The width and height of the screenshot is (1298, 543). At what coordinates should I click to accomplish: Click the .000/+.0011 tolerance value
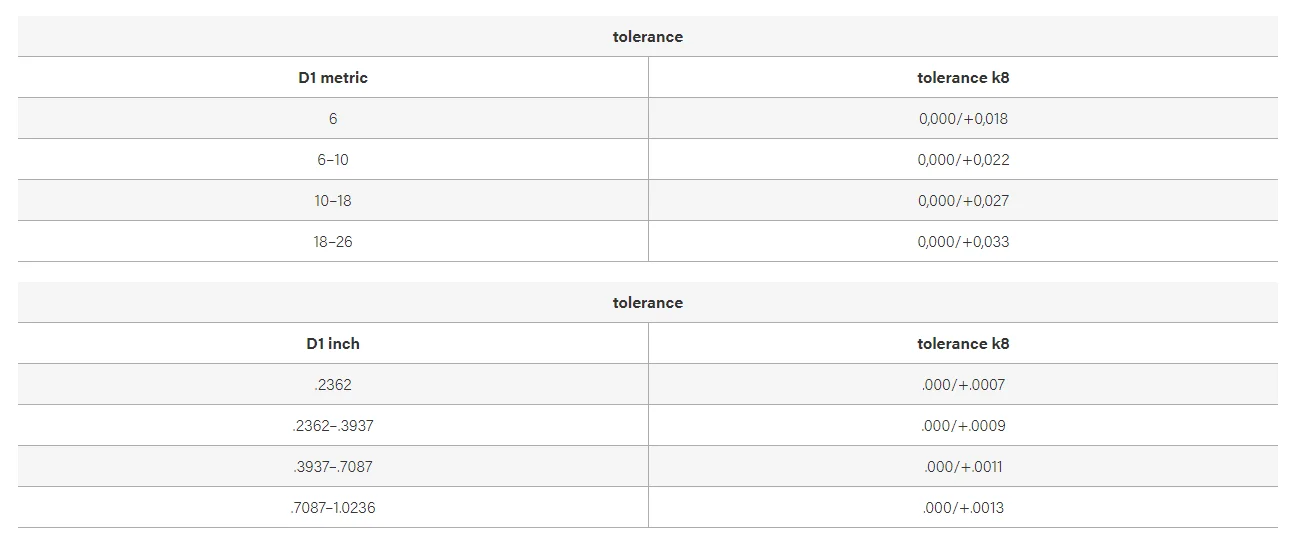coord(963,466)
